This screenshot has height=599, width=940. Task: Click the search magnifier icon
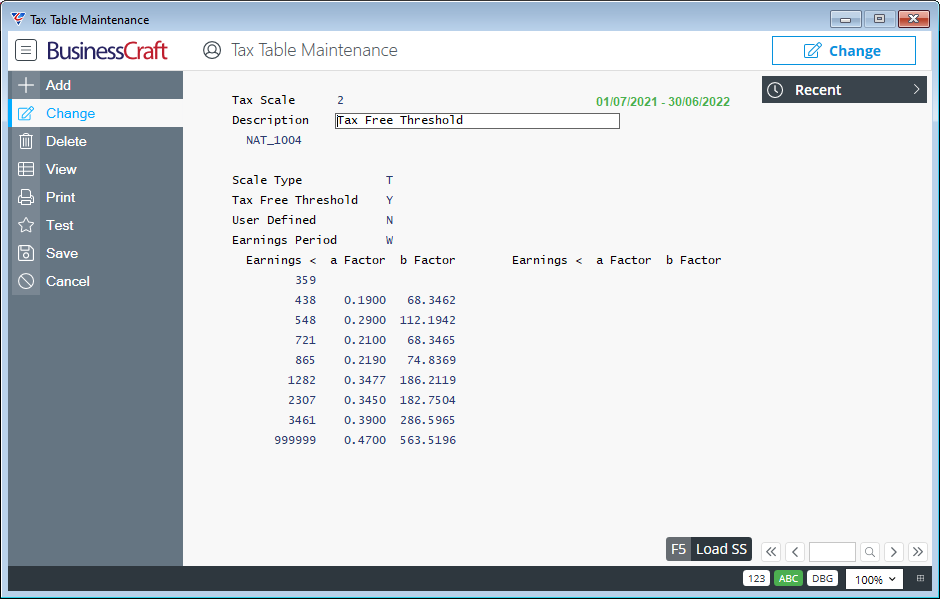(870, 552)
